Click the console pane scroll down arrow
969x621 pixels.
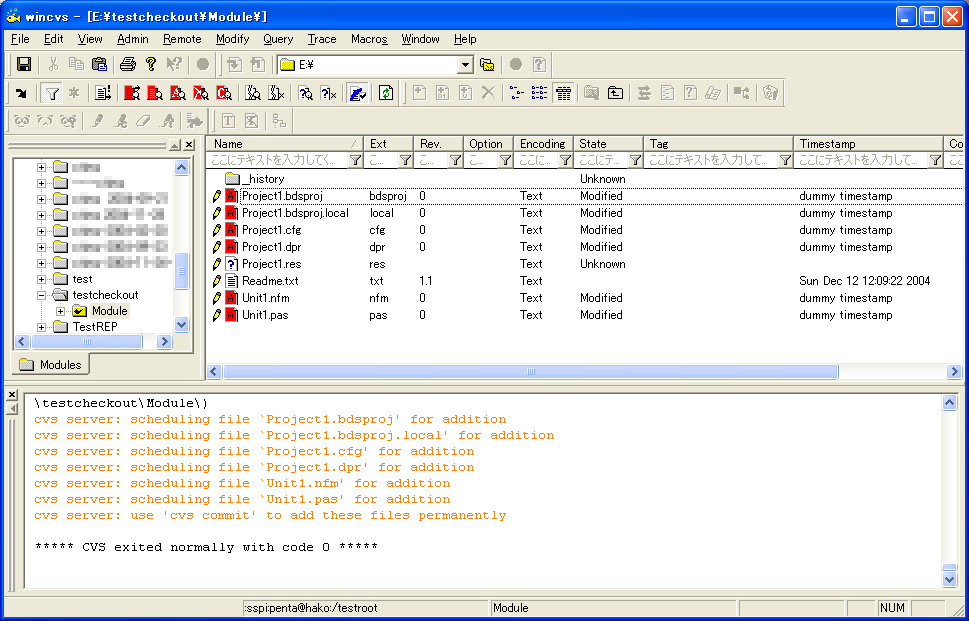pyautogui.click(x=950, y=579)
